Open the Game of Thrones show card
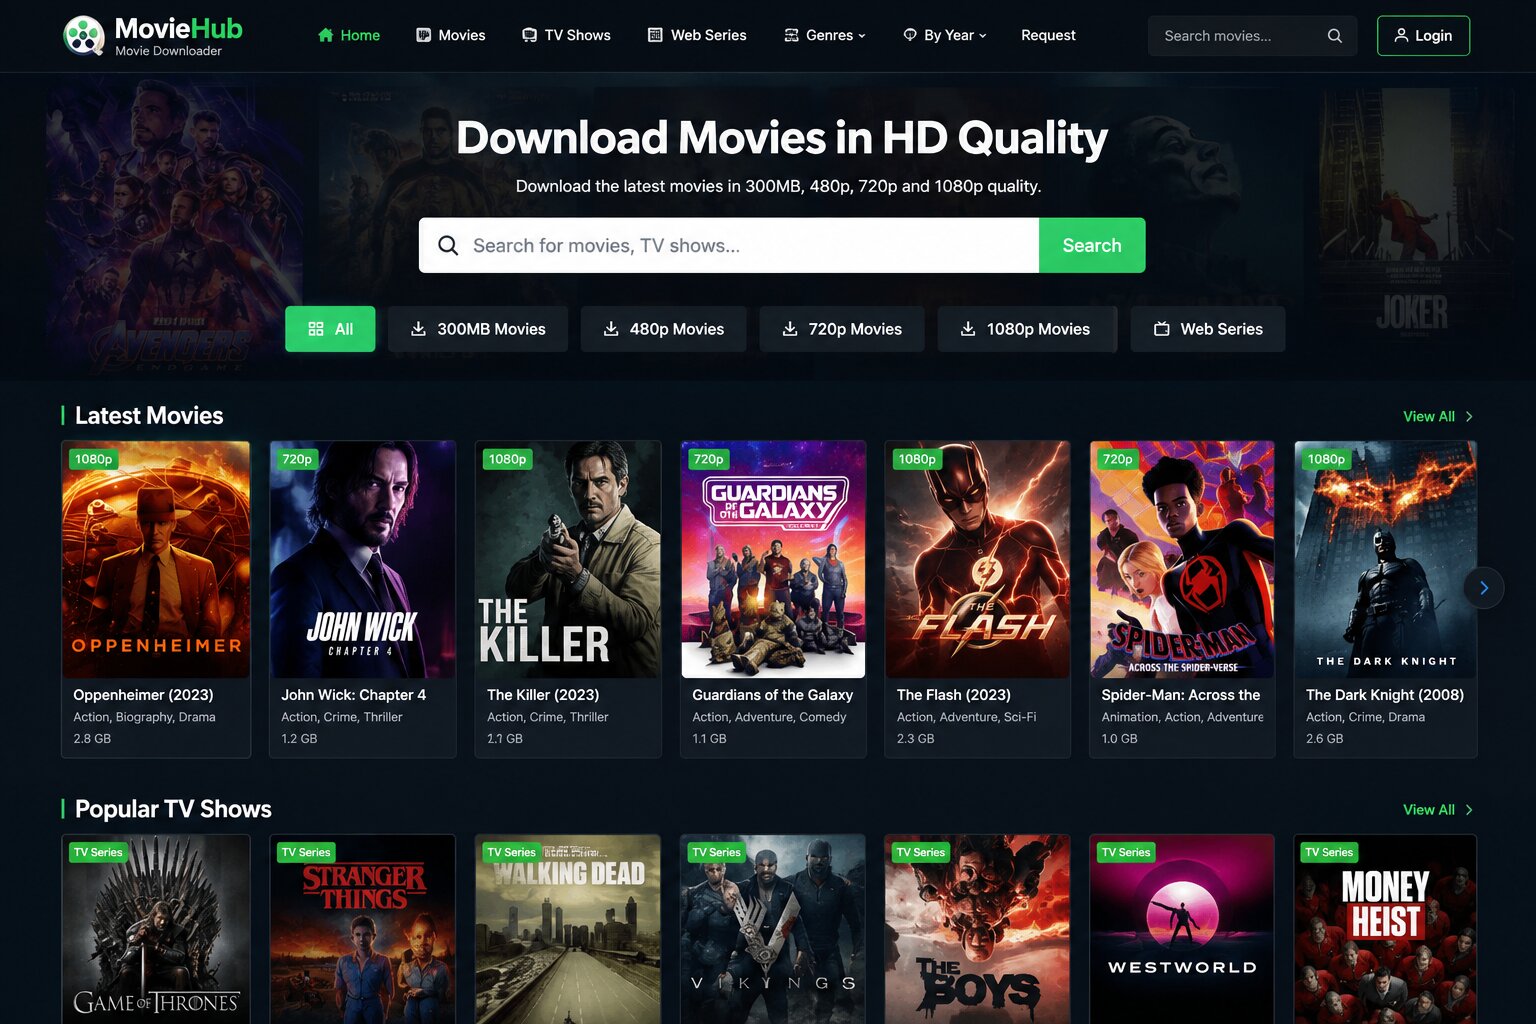This screenshot has height=1024, width=1536. pos(156,929)
